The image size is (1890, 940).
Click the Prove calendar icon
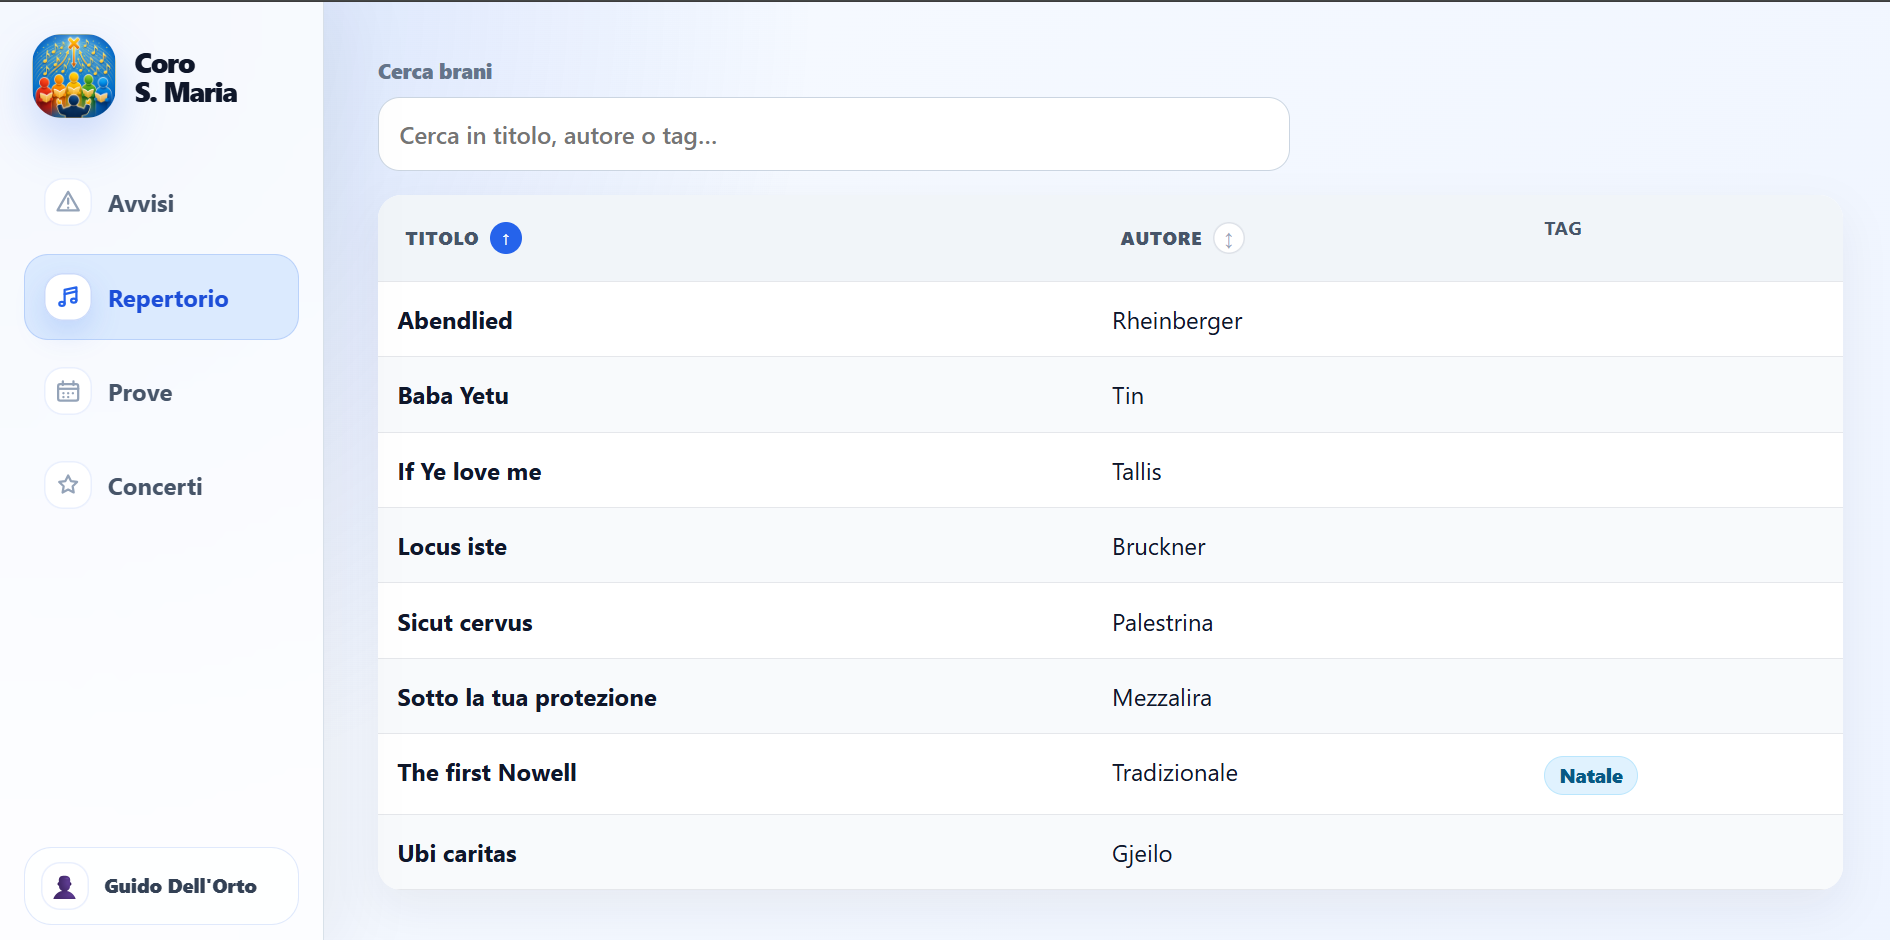pyautogui.click(x=68, y=391)
